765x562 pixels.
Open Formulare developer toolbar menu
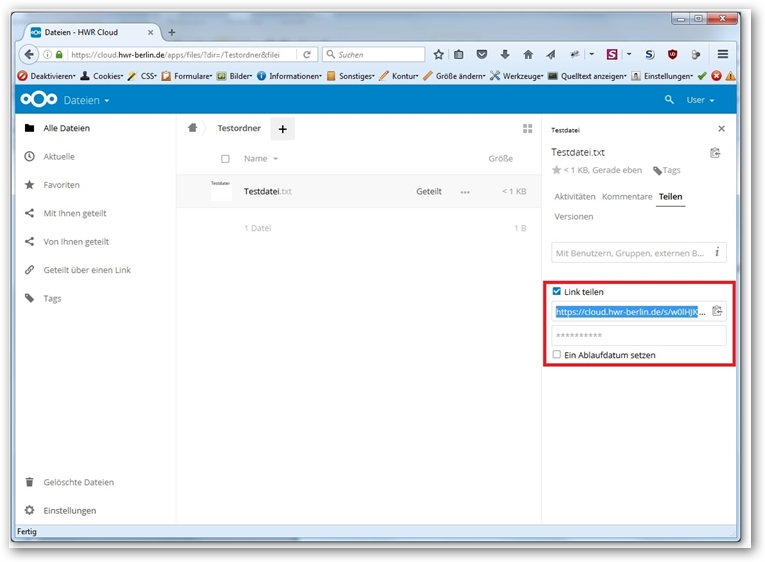(187, 76)
